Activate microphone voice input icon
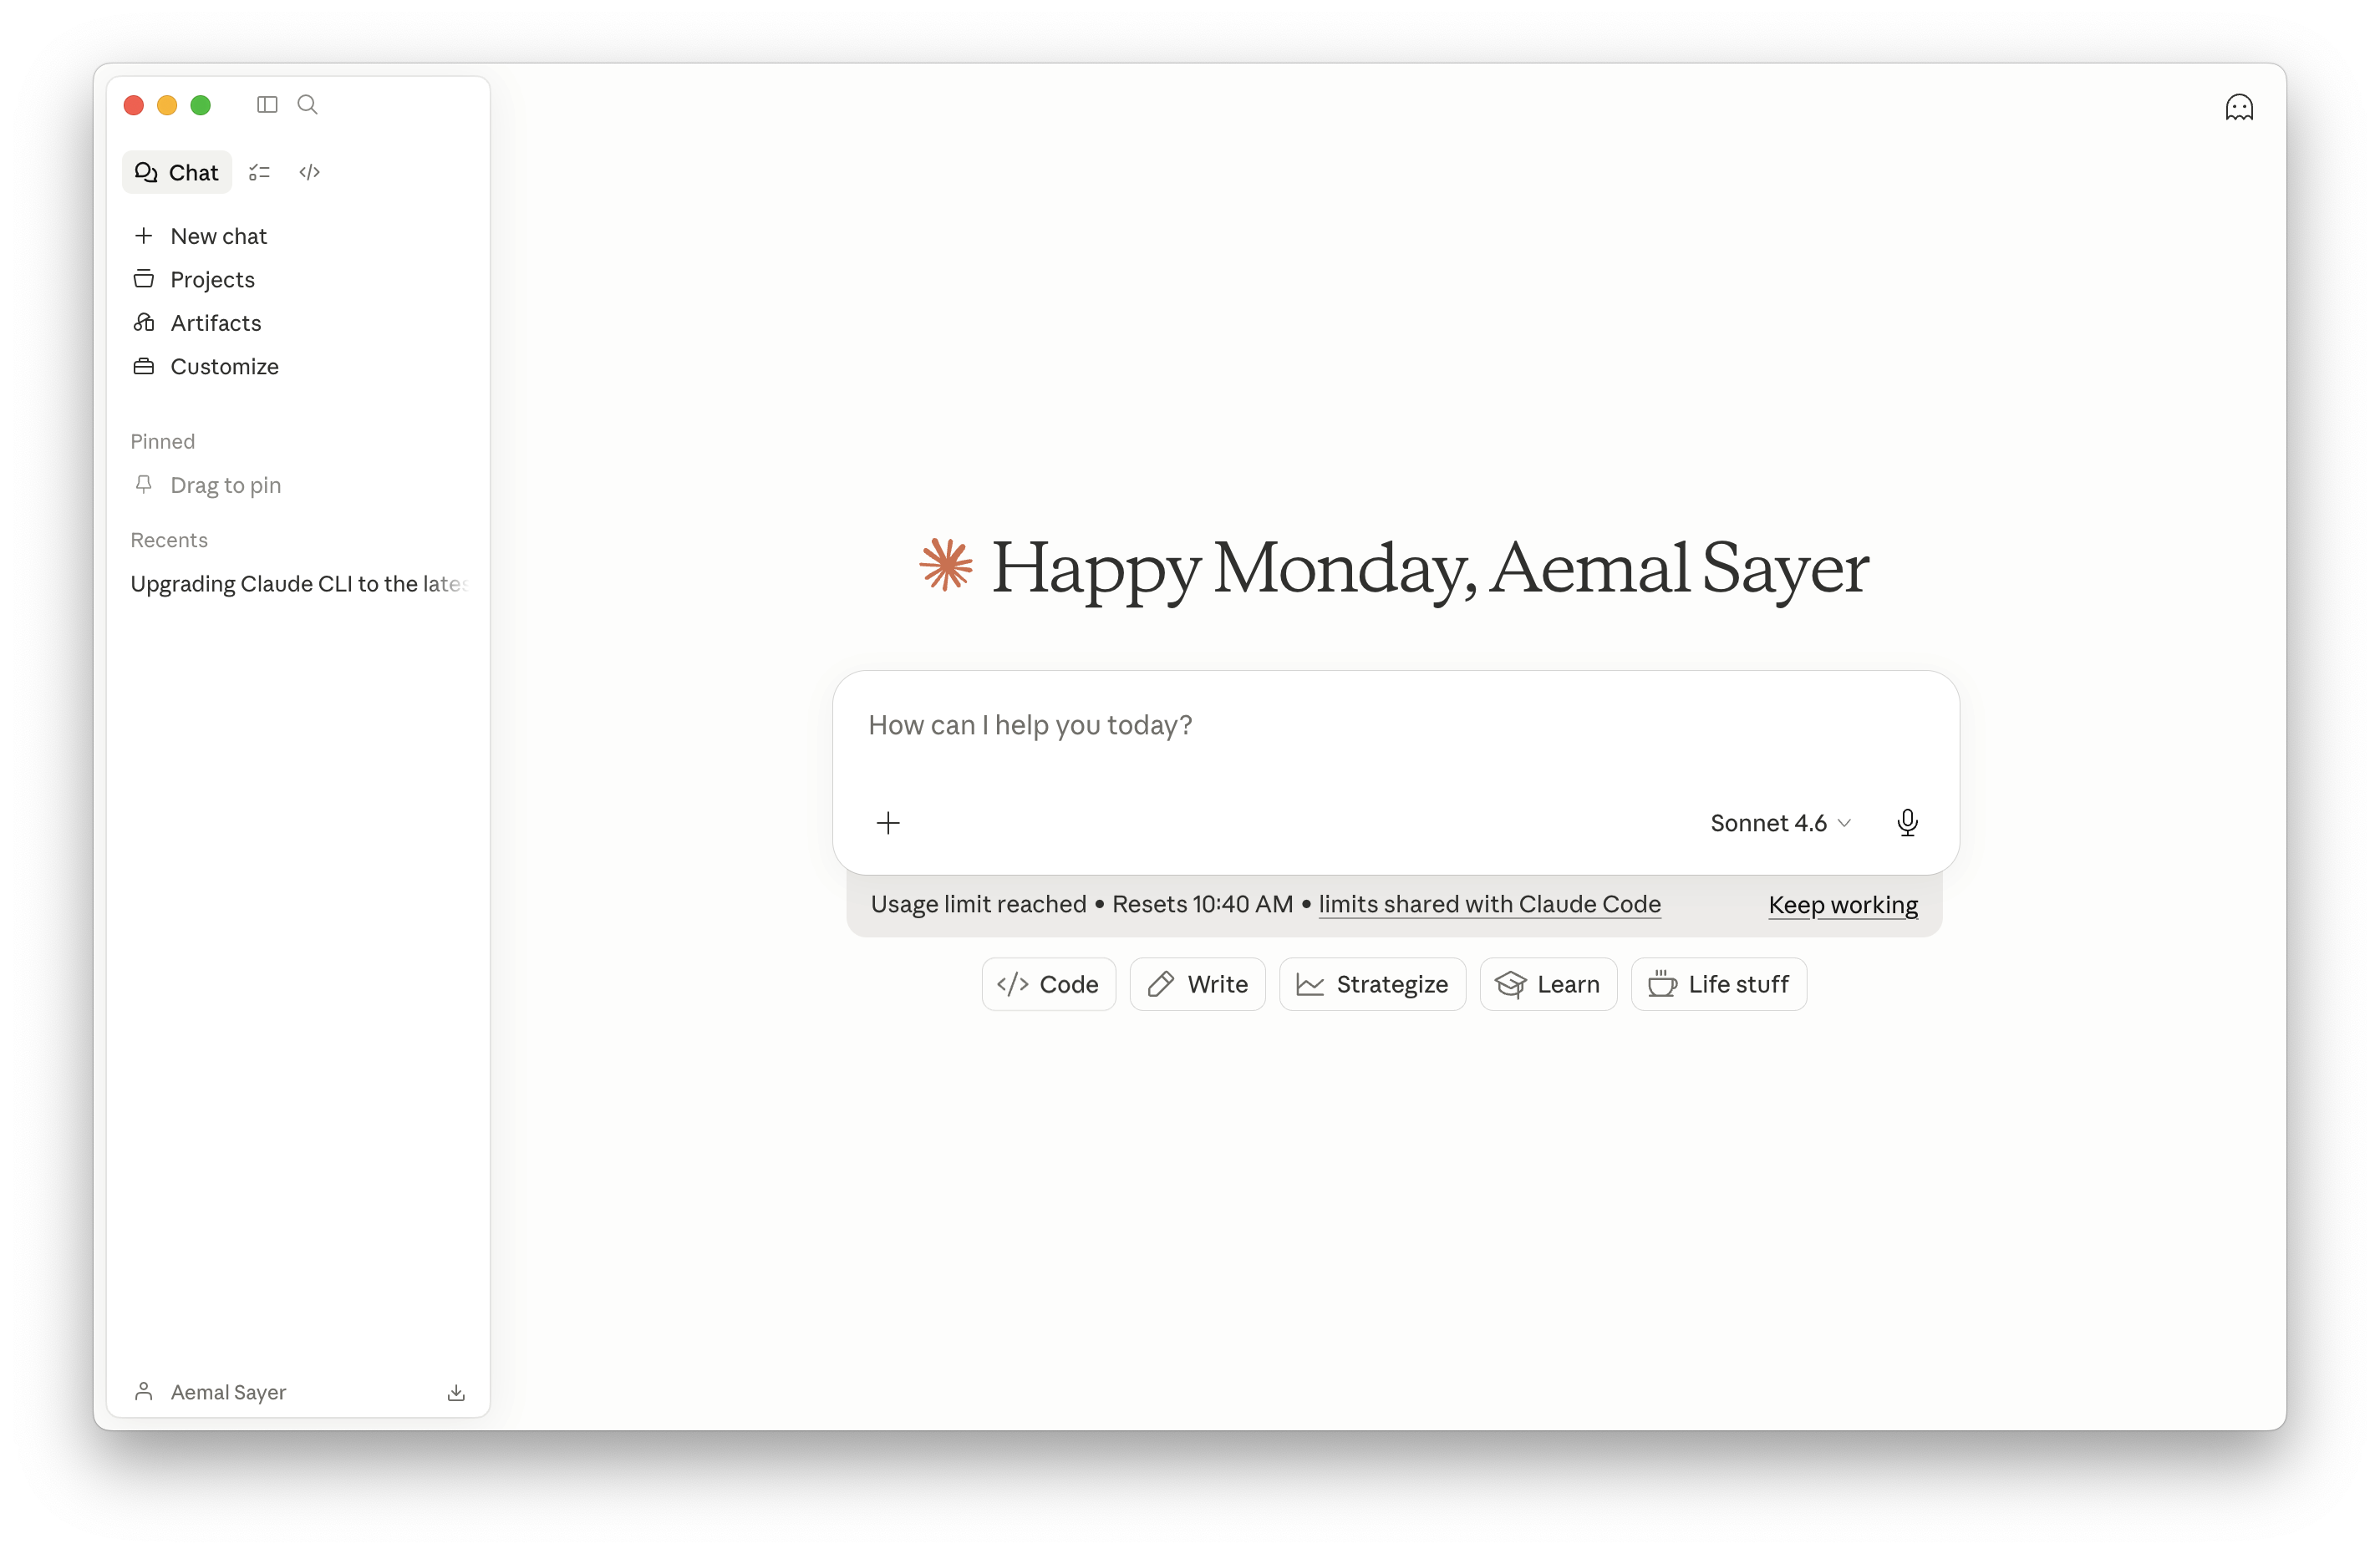2380x1554 pixels. [1907, 822]
